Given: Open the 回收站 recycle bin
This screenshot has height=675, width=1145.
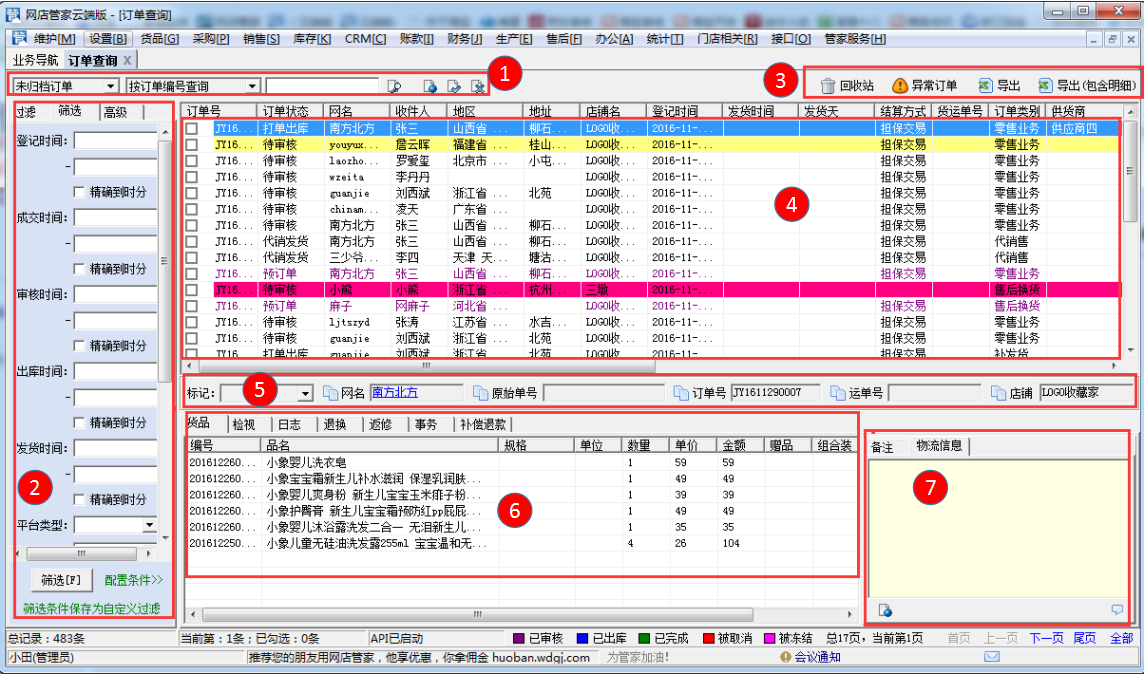Looking at the screenshot, I should pos(847,86).
